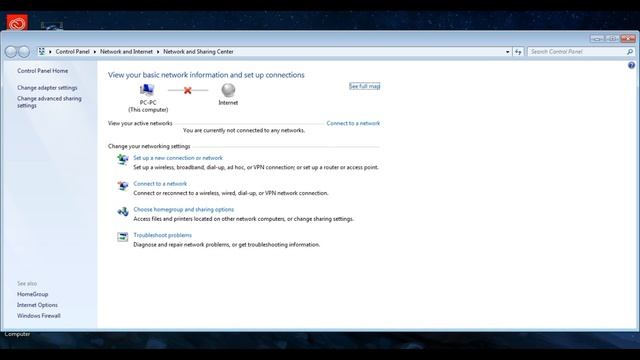Expand the arrow after Control Panel breadcrumb
This screenshot has width=640, height=360.
[x=95, y=52]
